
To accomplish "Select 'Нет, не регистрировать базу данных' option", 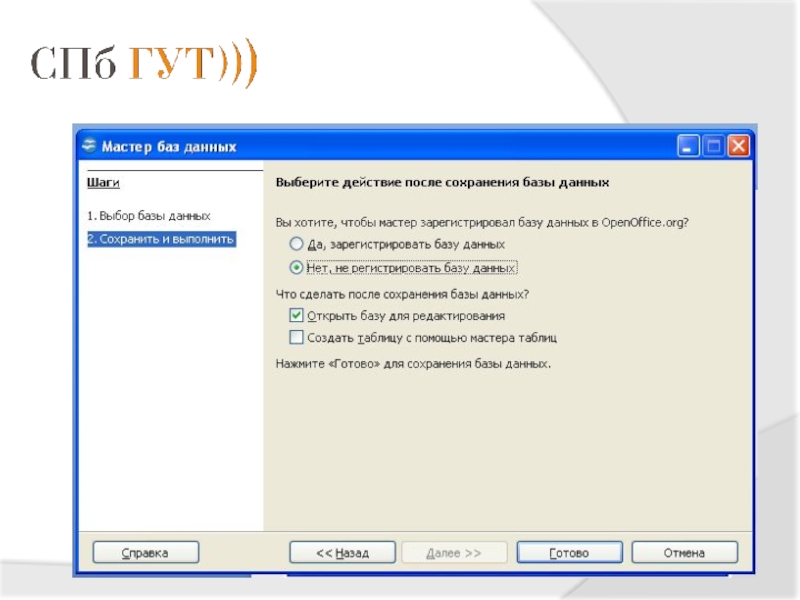I will coord(296,267).
